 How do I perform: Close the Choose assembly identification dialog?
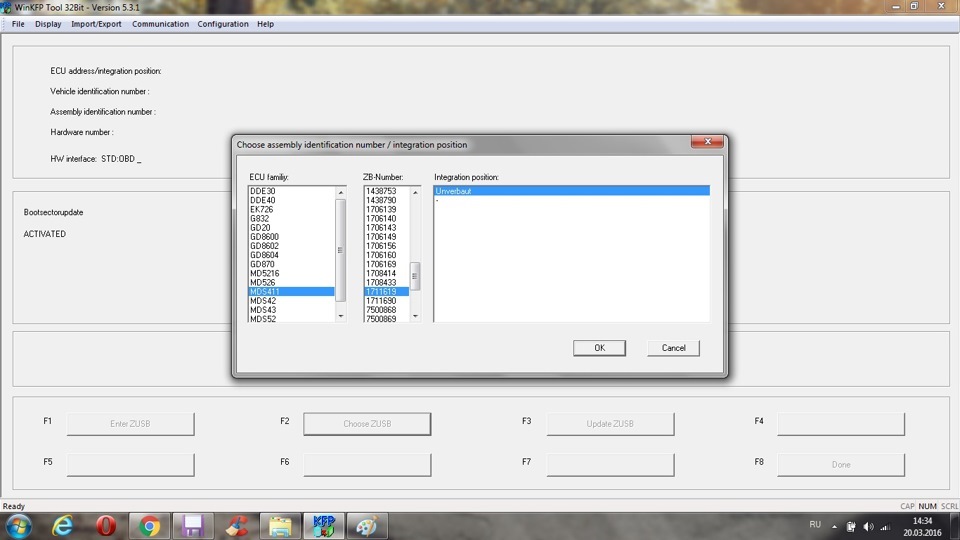click(x=706, y=144)
